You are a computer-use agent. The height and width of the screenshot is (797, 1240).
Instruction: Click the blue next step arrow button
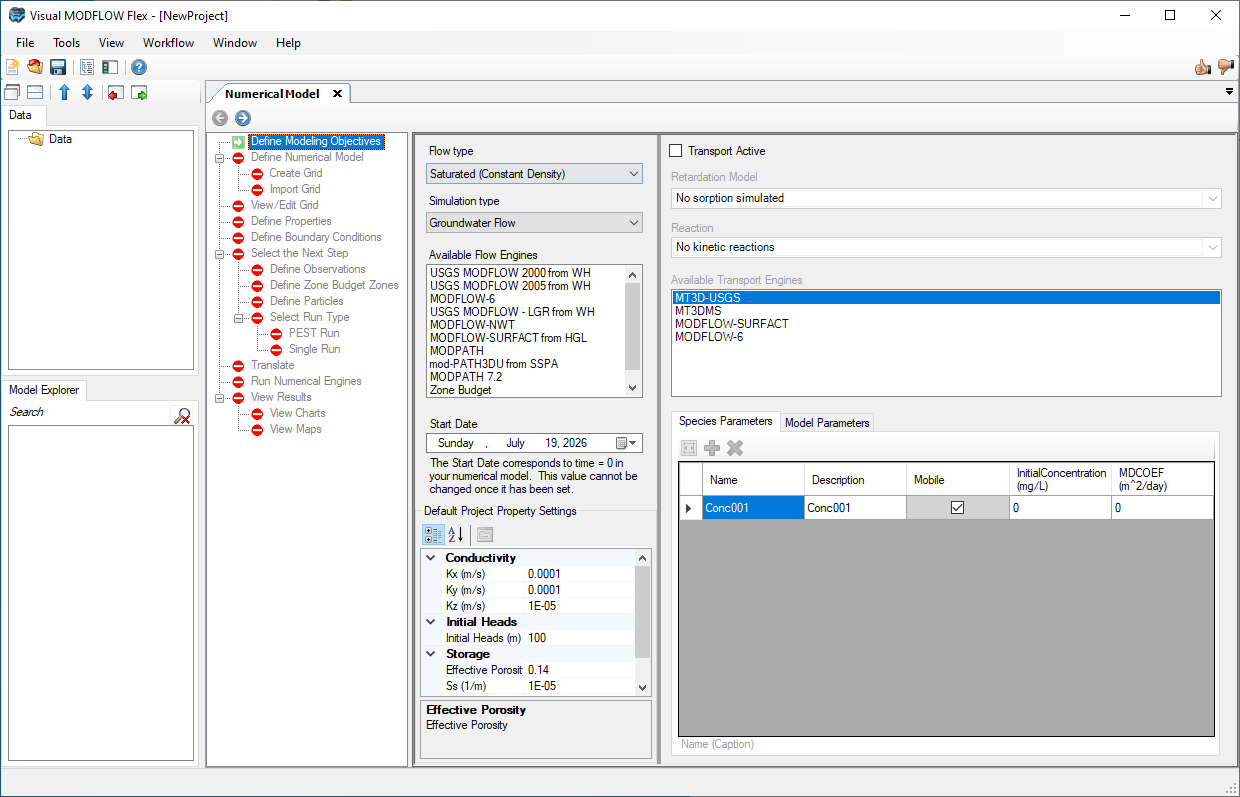[243, 118]
